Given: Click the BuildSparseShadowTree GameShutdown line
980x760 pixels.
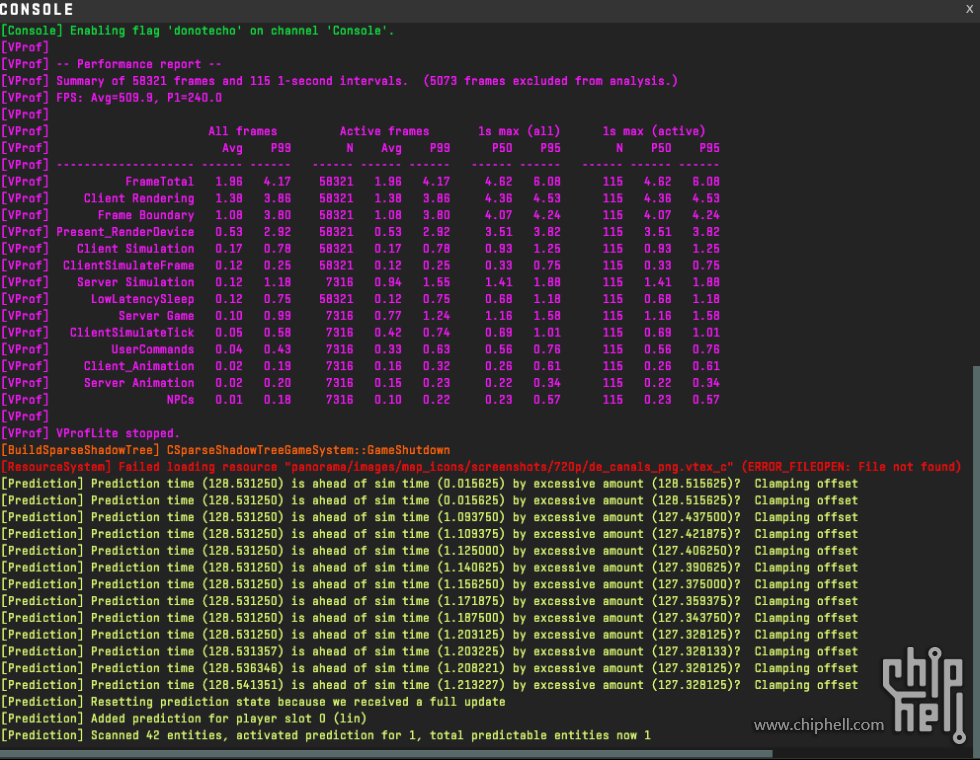Looking at the screenshot, I should [x=225, y=450].
